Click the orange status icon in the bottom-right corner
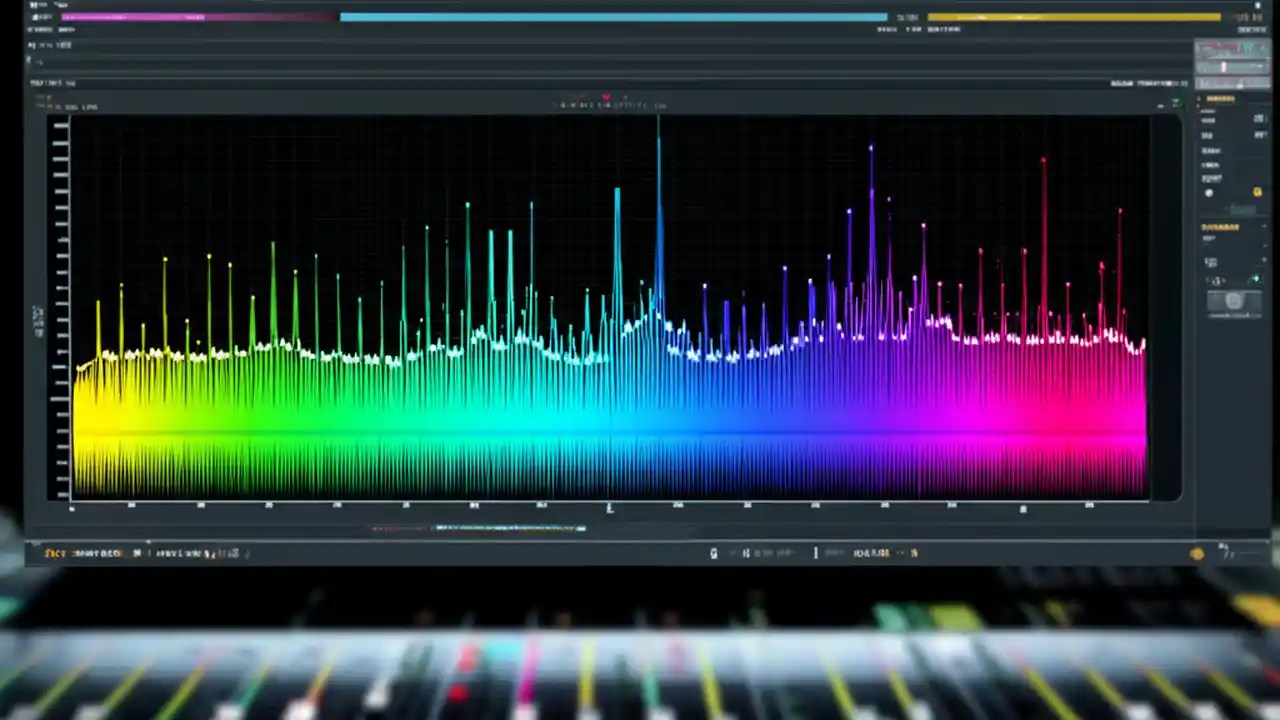The width and height of the screenshot is (1280, 720). pos(1198,552)
